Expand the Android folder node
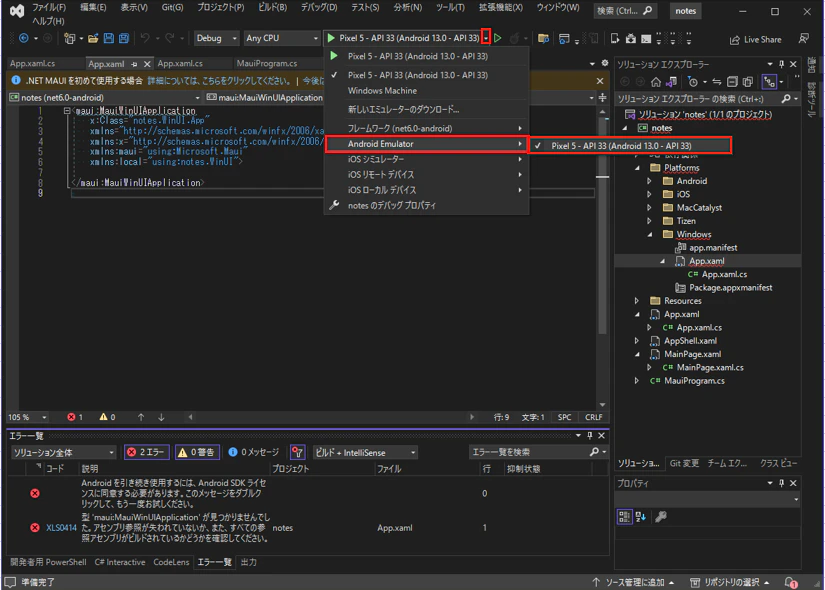 (x=649, y=181)
